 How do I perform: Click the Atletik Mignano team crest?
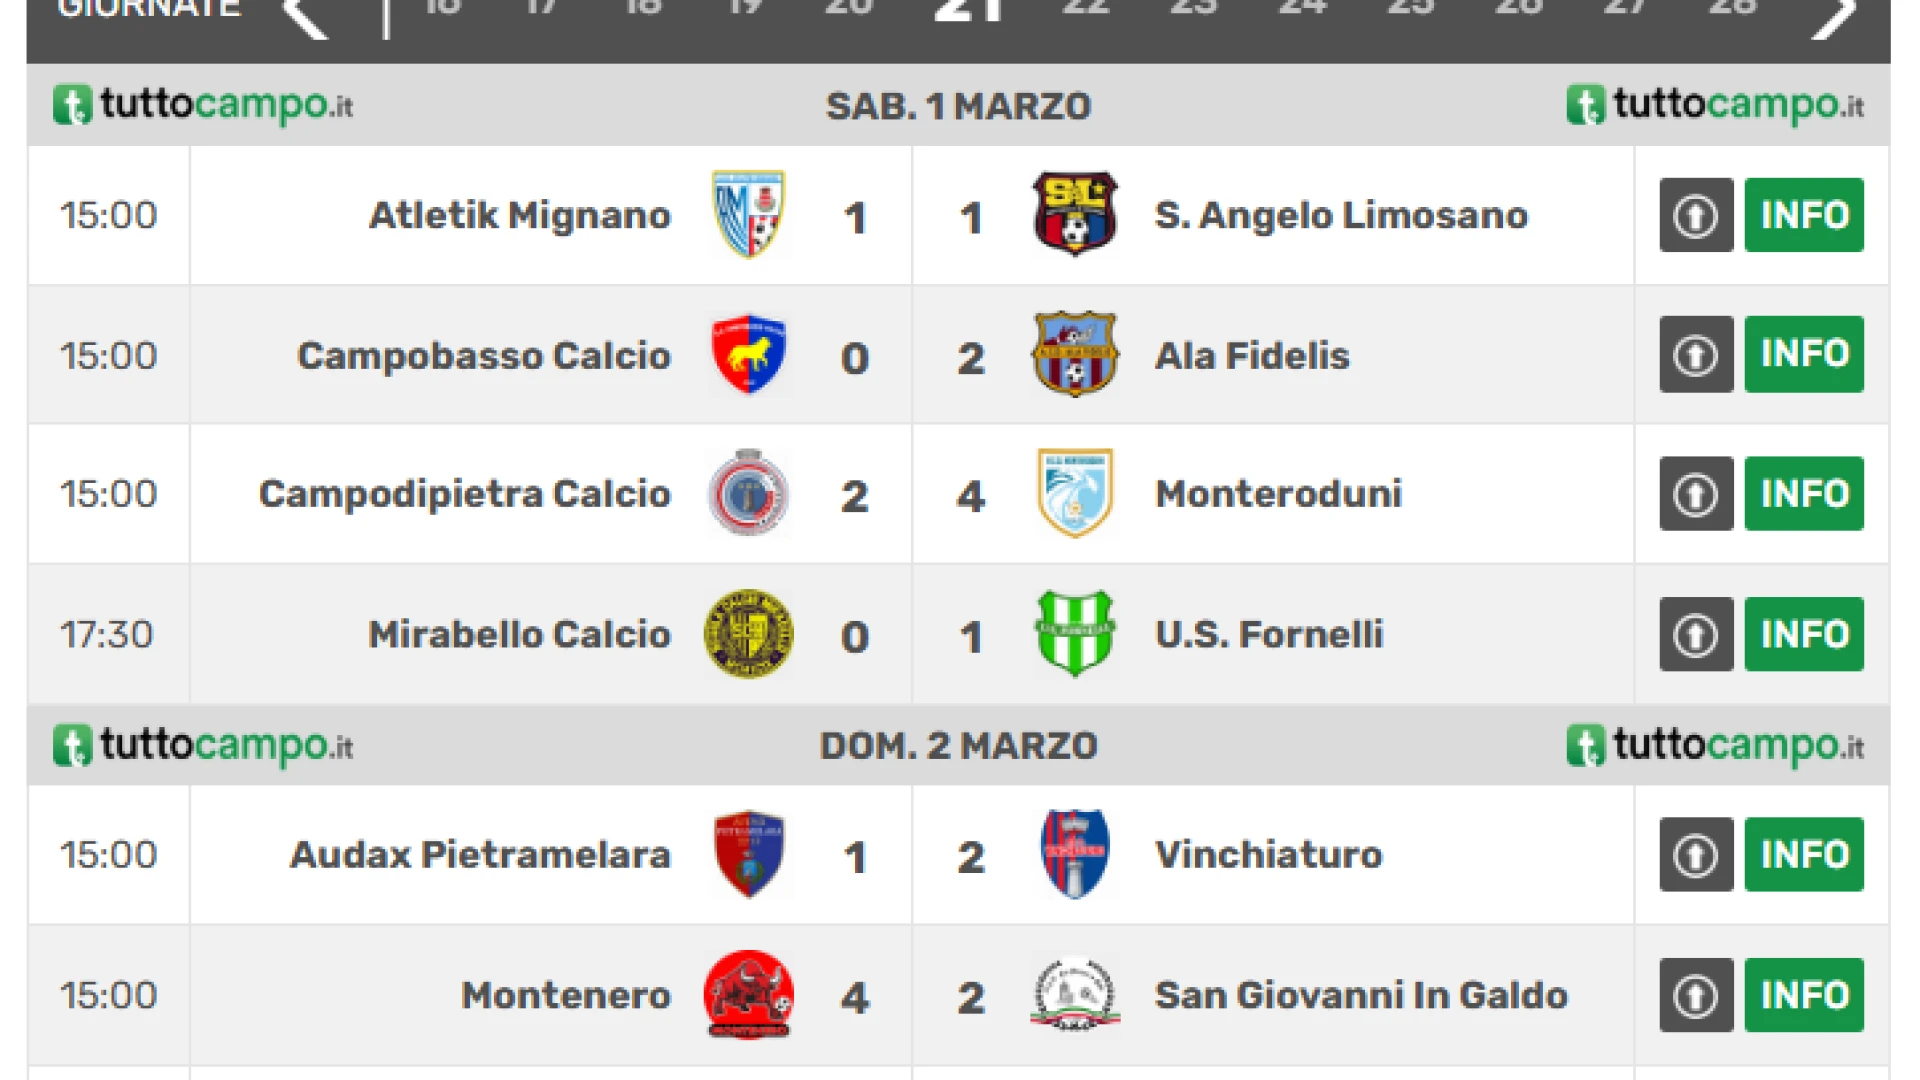click(748, 214)
